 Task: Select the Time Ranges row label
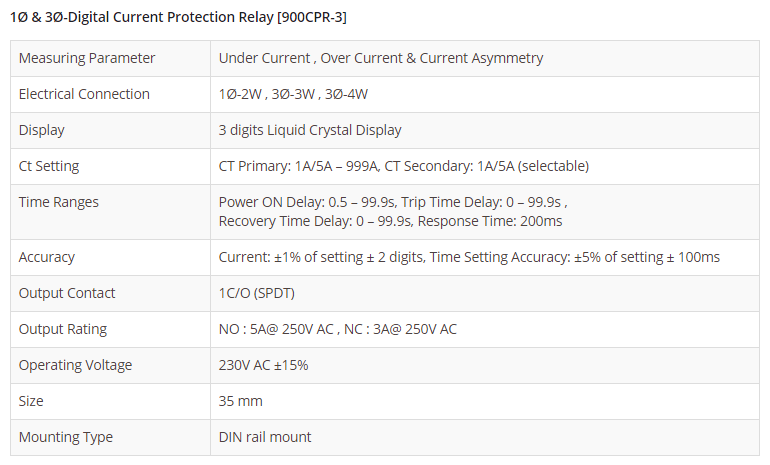click(x=59, y=202)
